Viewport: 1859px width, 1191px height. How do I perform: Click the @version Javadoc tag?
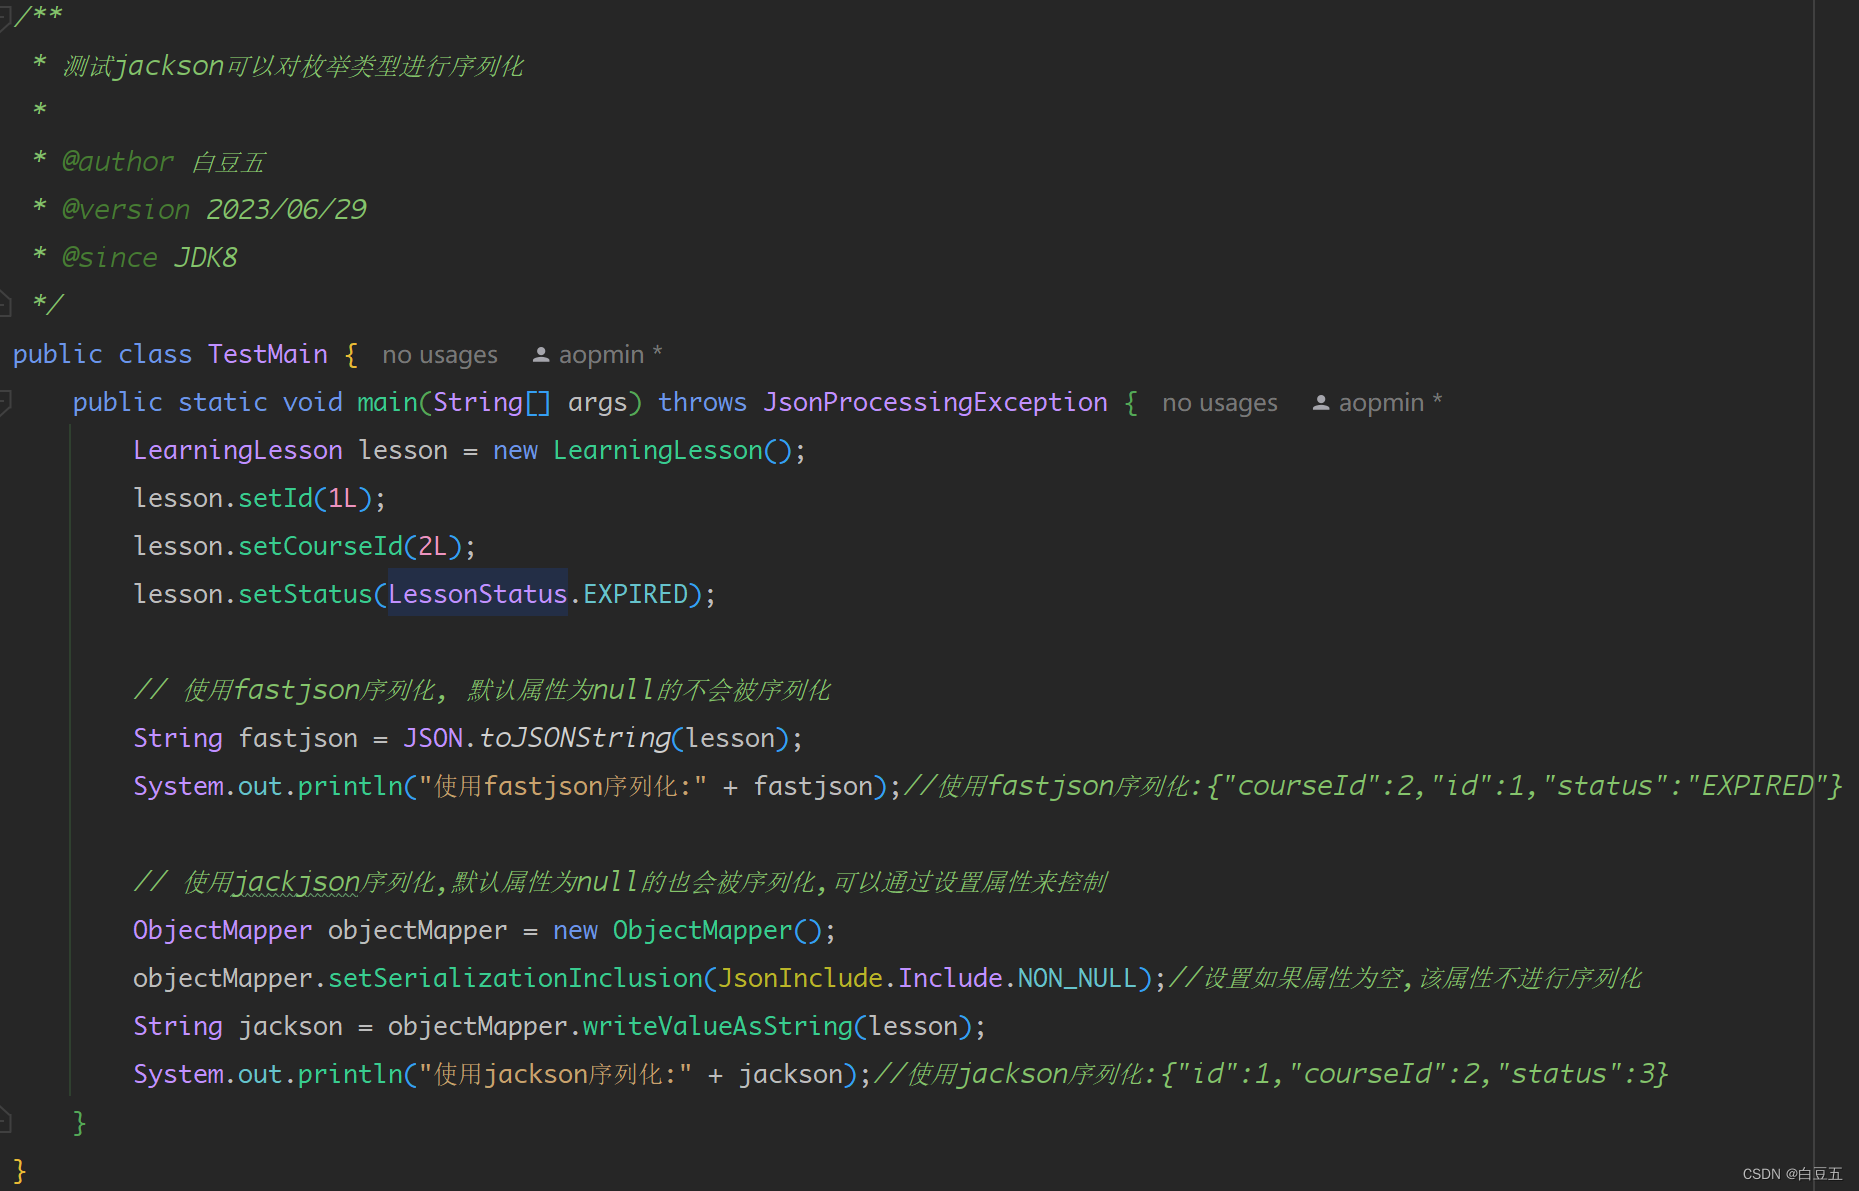[x=126, y=210]
